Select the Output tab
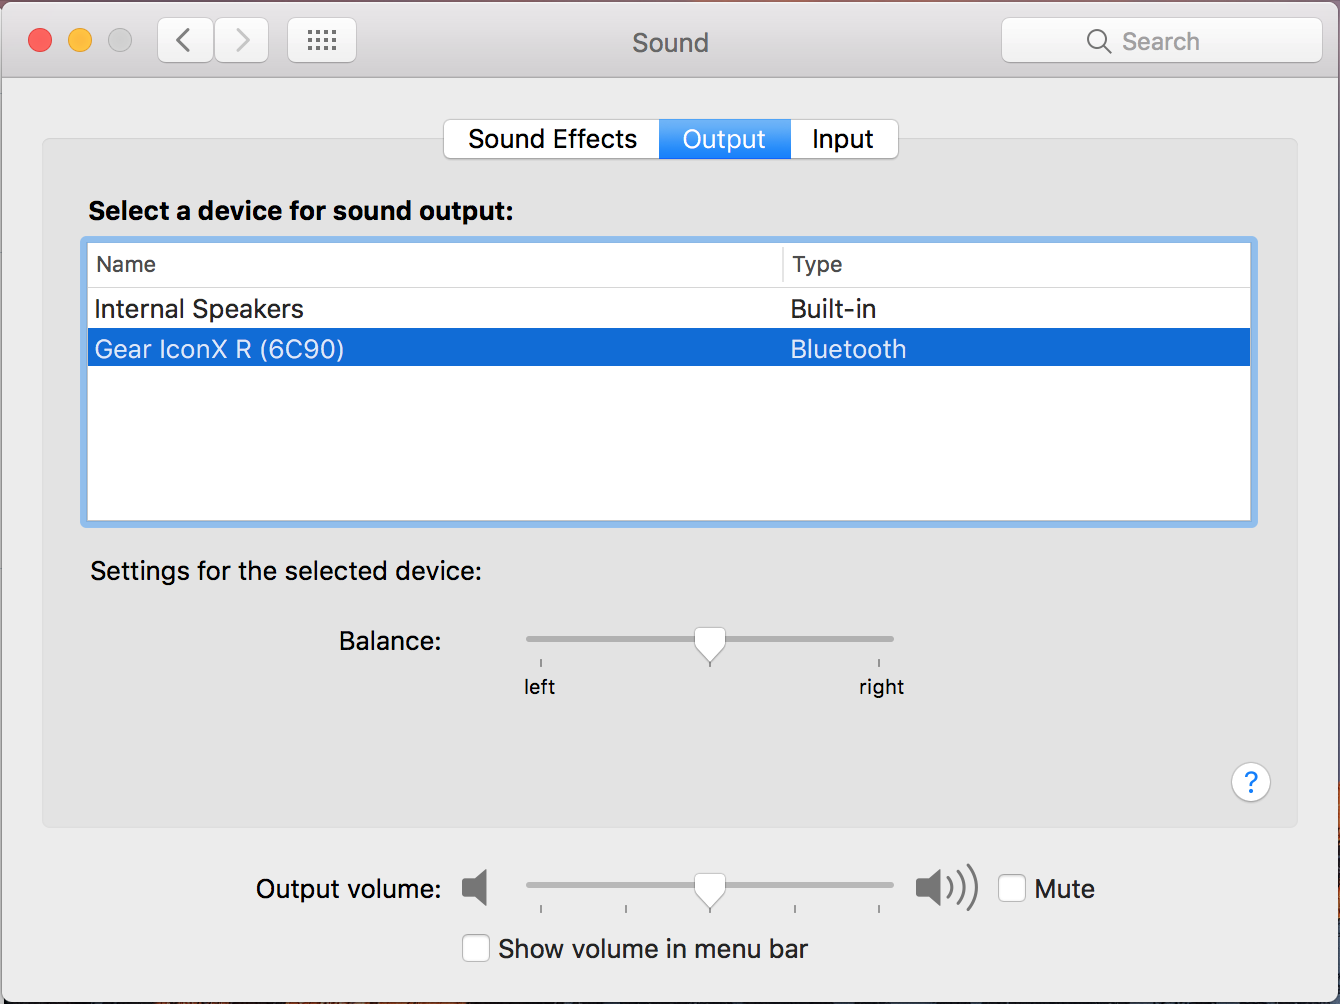1340x1004 pixels. pyautogui.click(x=724, y=139)
